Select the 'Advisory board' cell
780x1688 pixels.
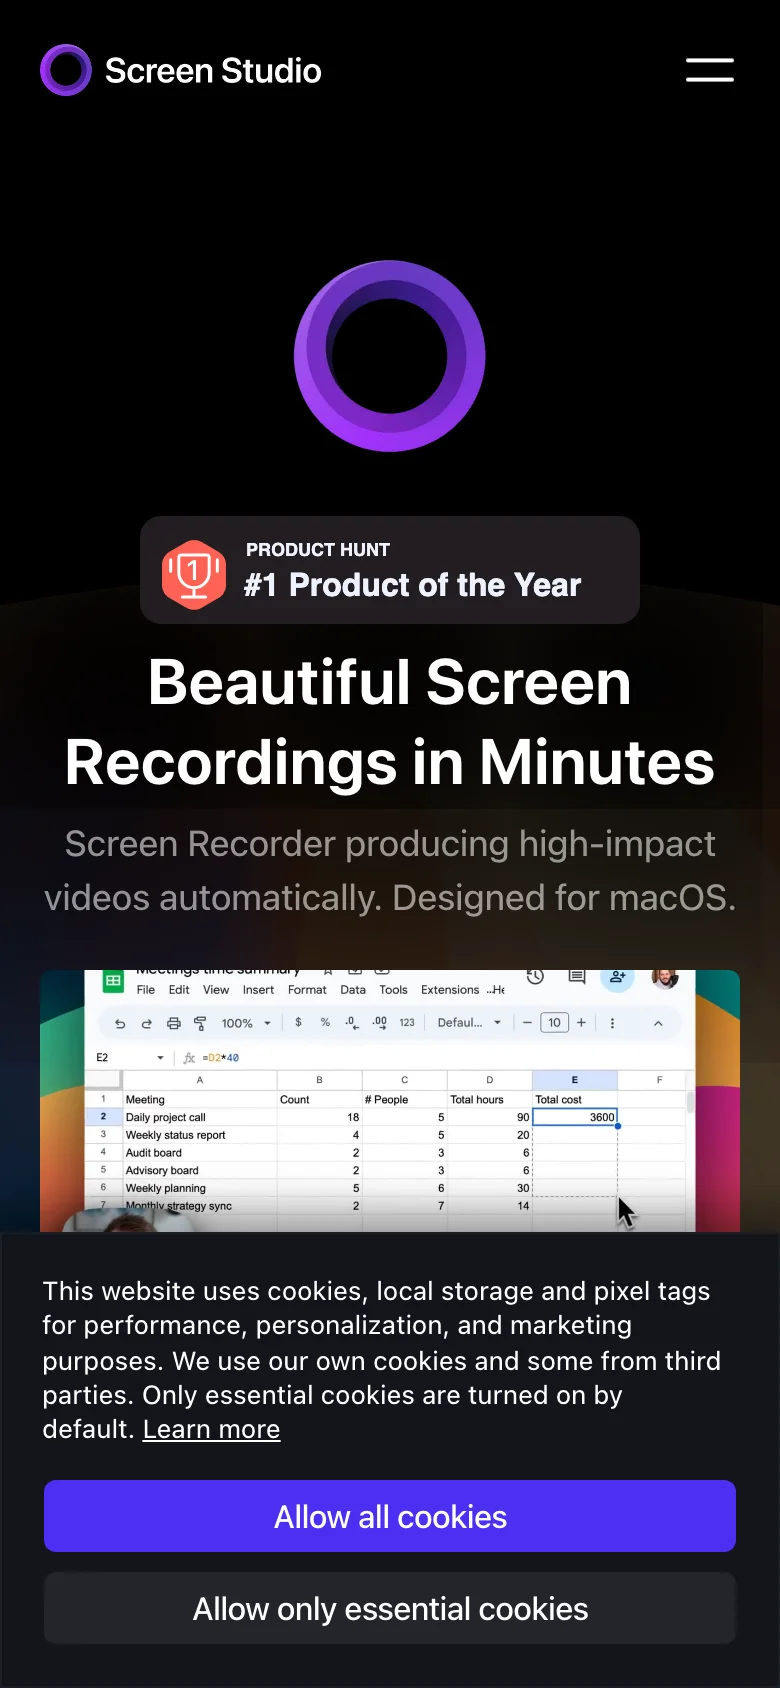point(200,1170)
